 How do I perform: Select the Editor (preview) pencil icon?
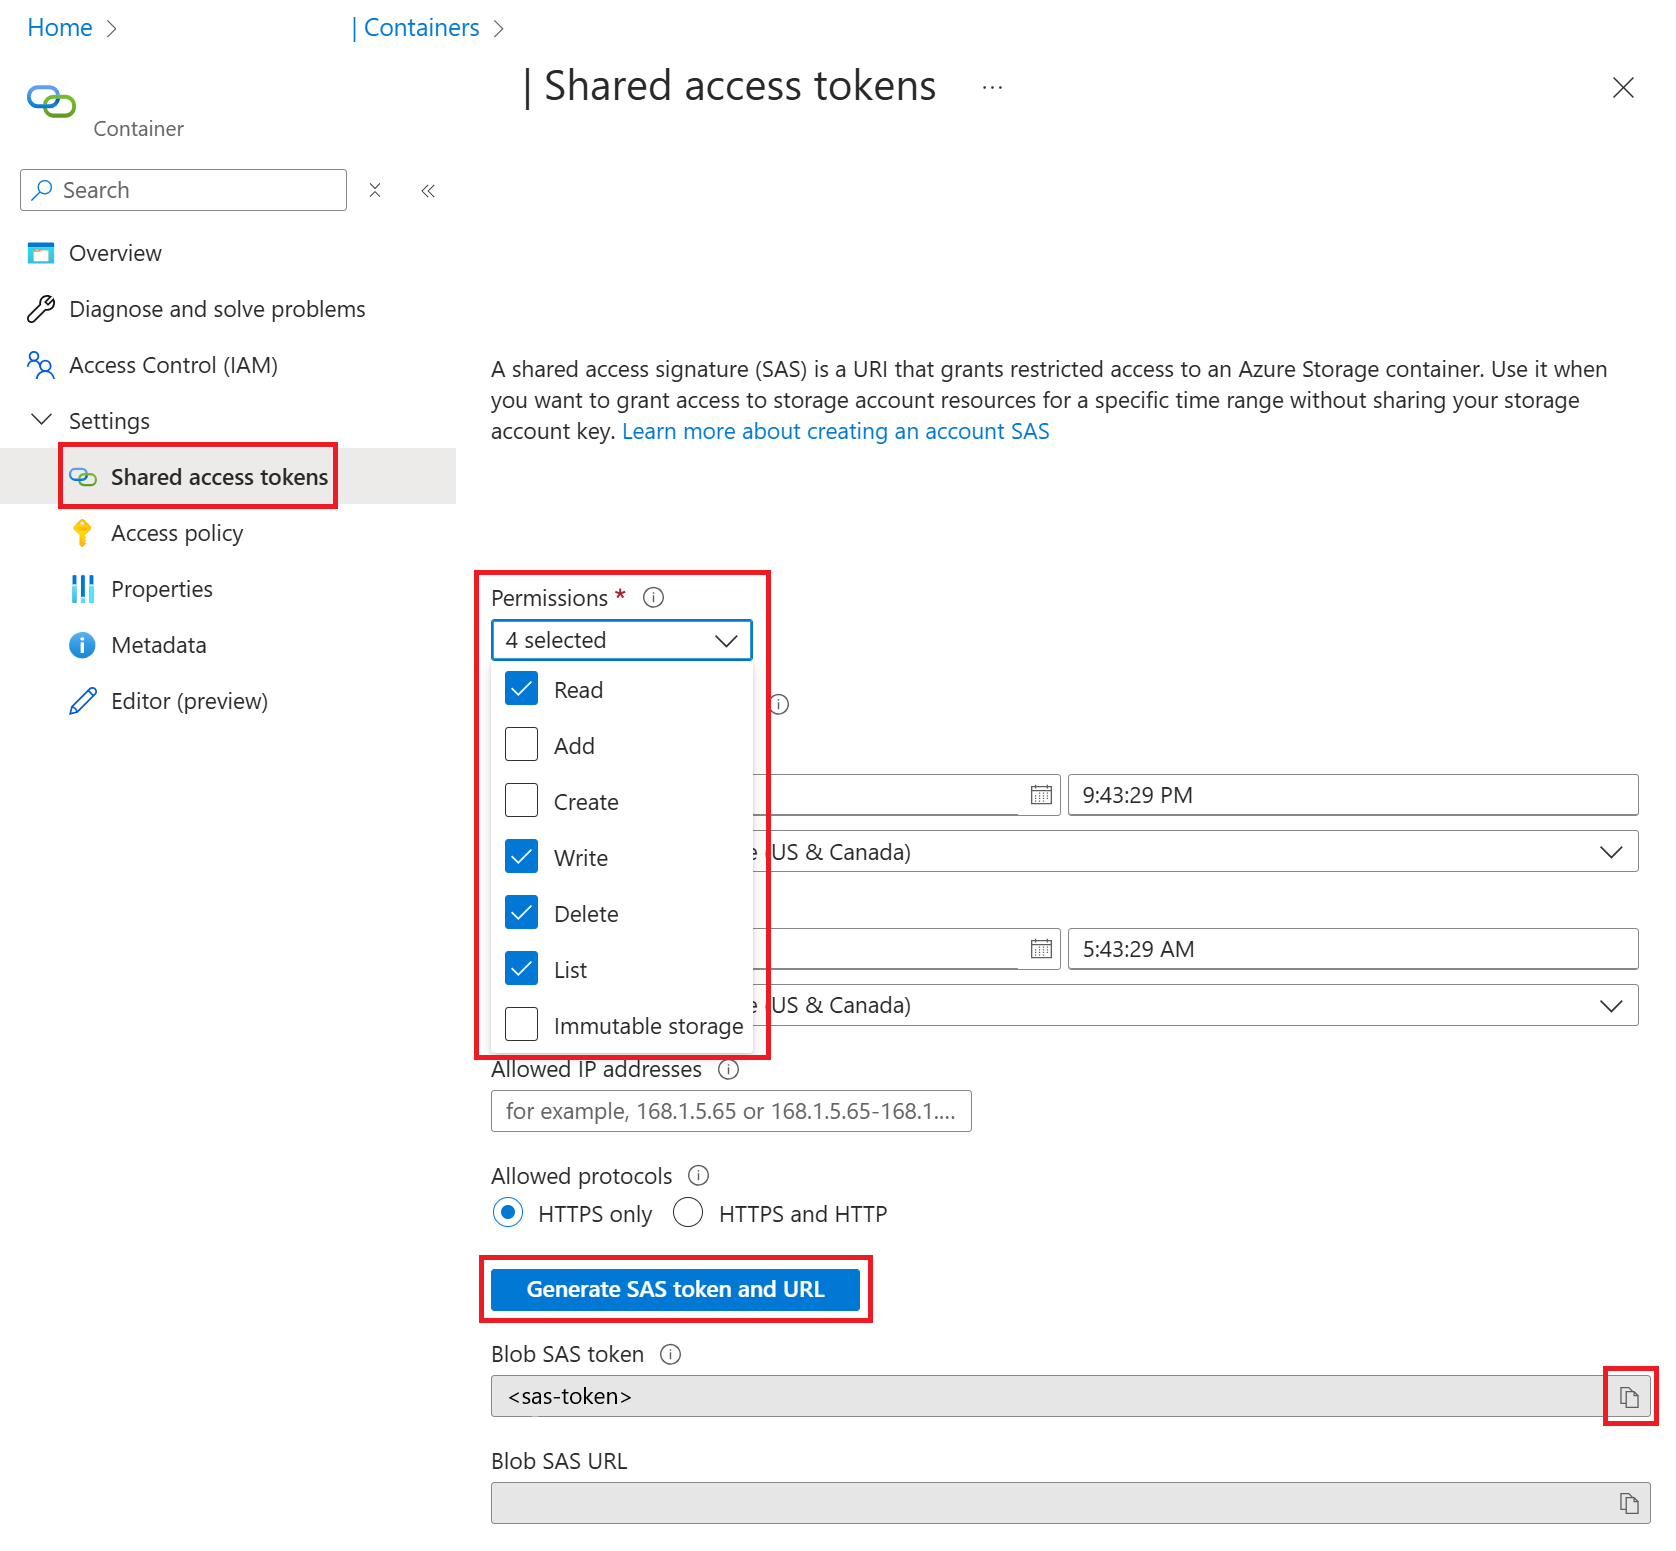point(82,701)
